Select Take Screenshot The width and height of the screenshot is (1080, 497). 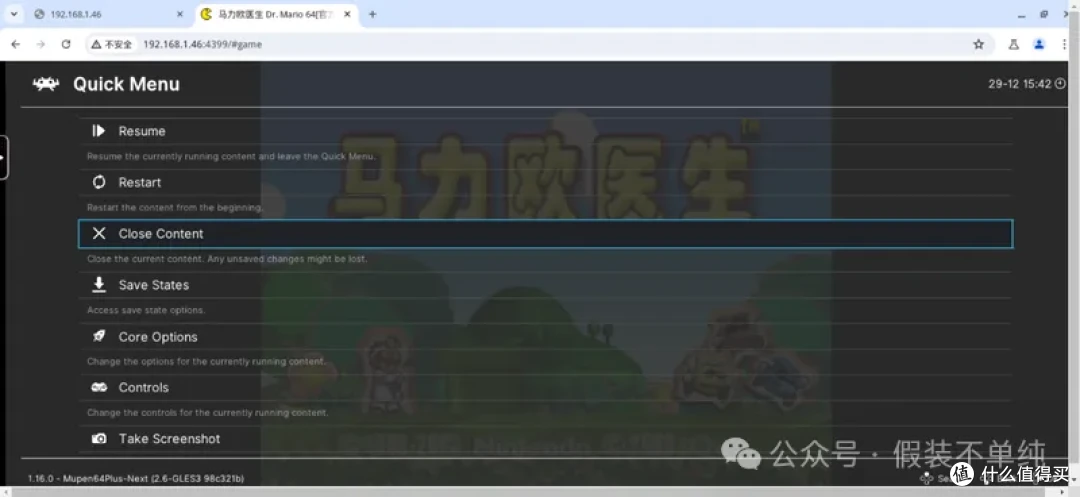(546, 438)
